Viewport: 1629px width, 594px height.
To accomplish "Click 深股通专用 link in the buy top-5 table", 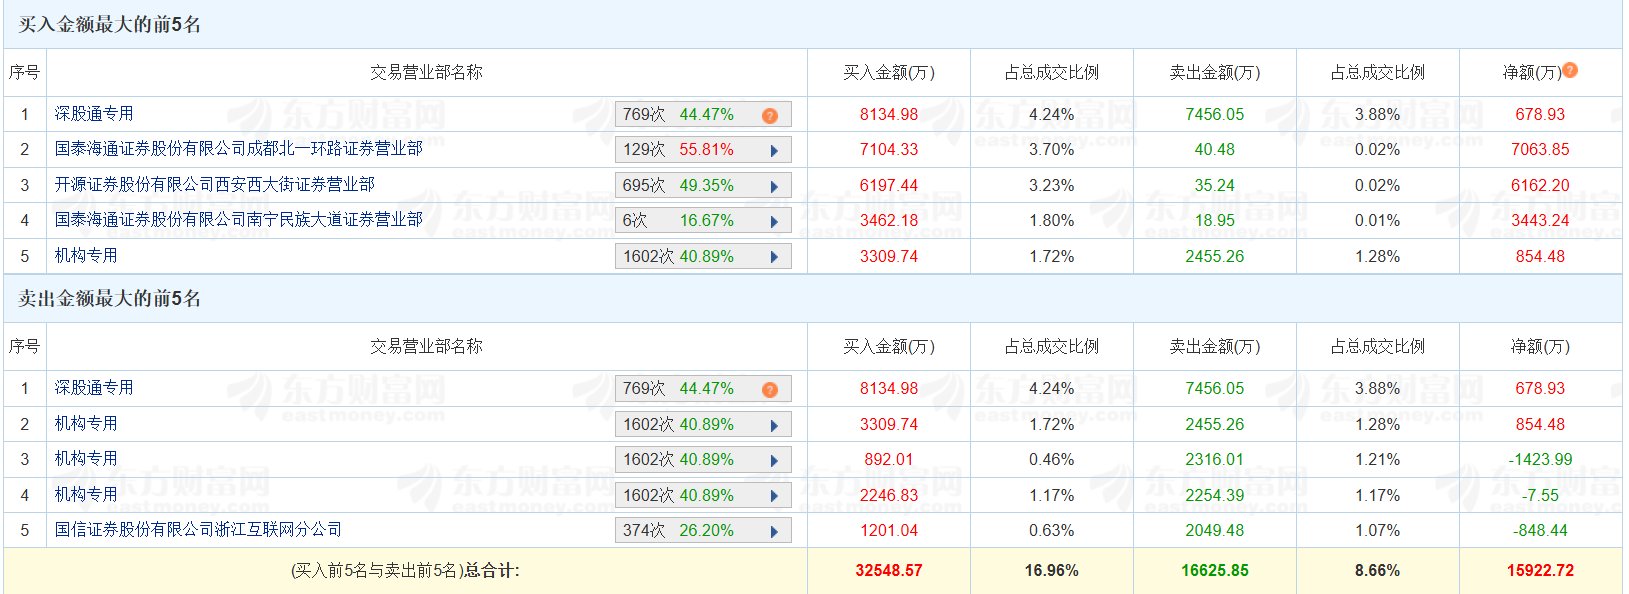I will coord(94,114).
